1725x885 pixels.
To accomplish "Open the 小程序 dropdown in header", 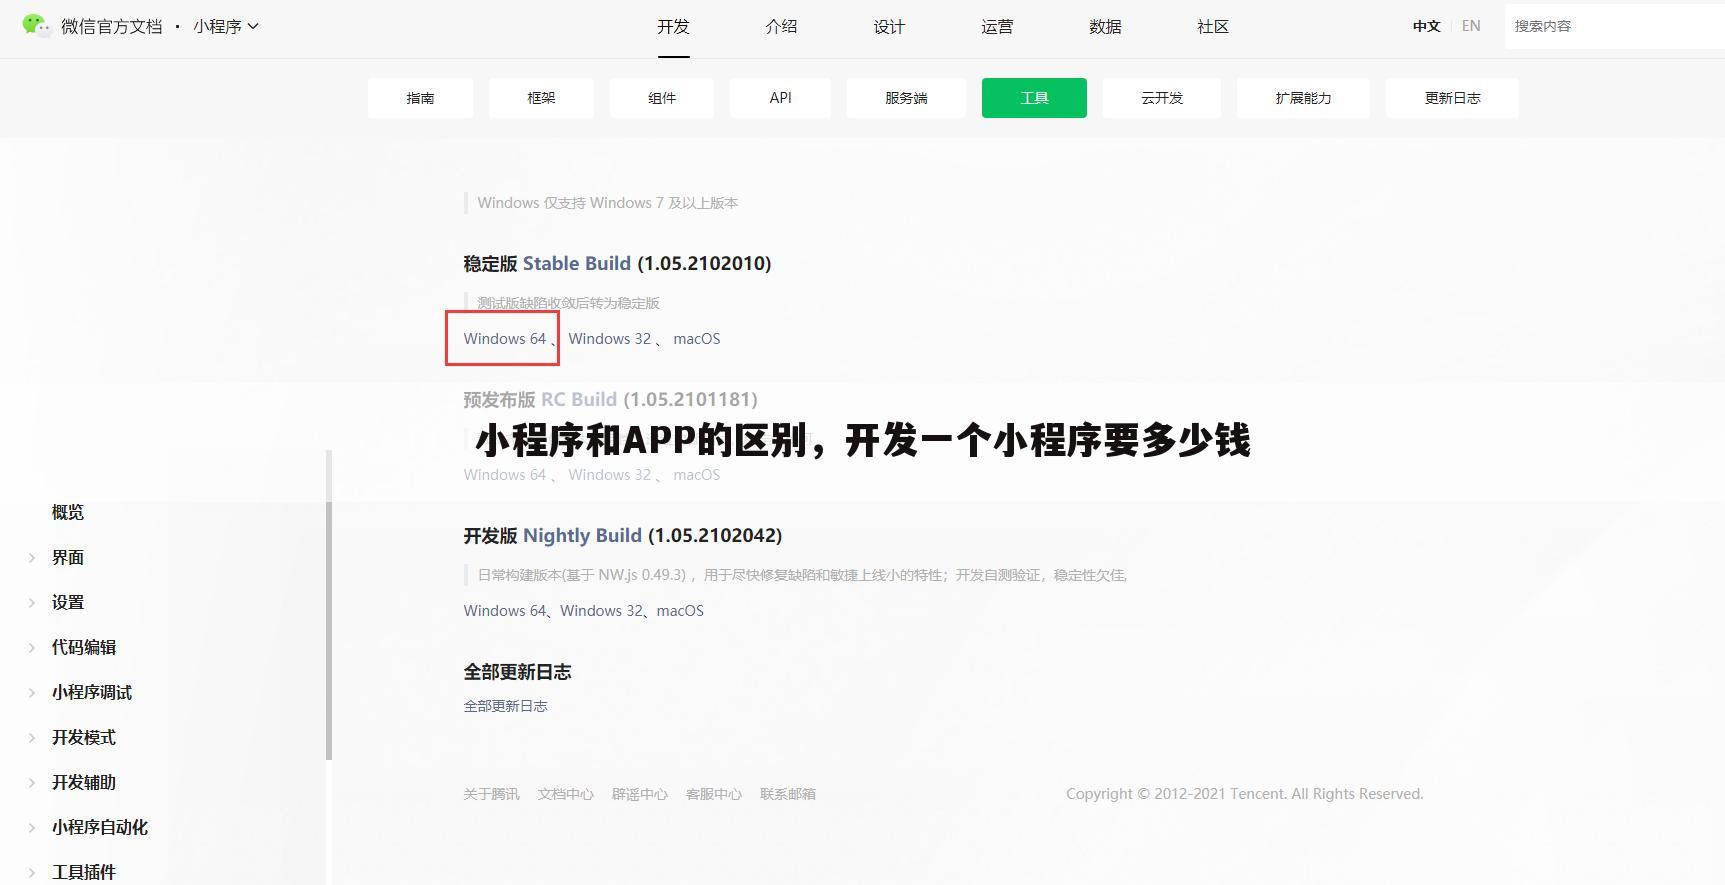I will 226,26.
